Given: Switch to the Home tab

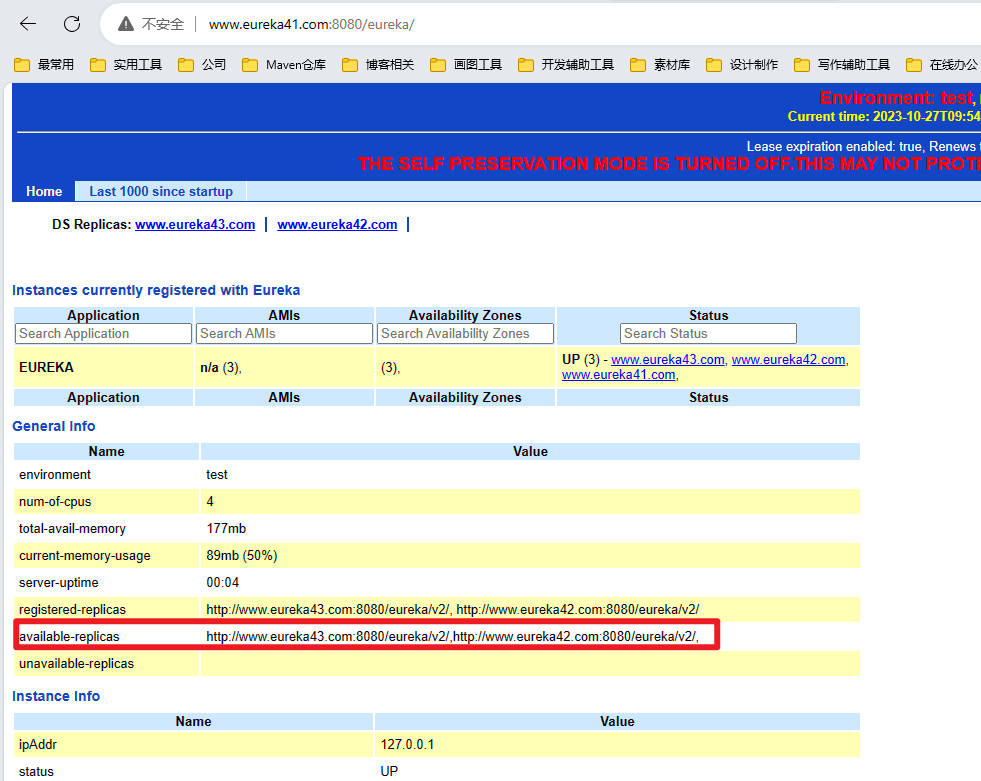Looking at the screenshot, I should pyautogui.click(x=44, y=191).
